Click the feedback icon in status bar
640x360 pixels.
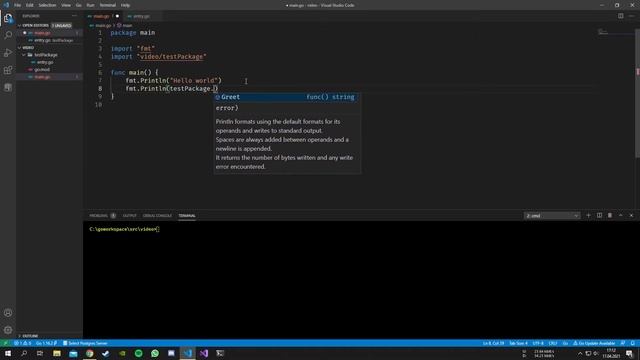[623, 343]
